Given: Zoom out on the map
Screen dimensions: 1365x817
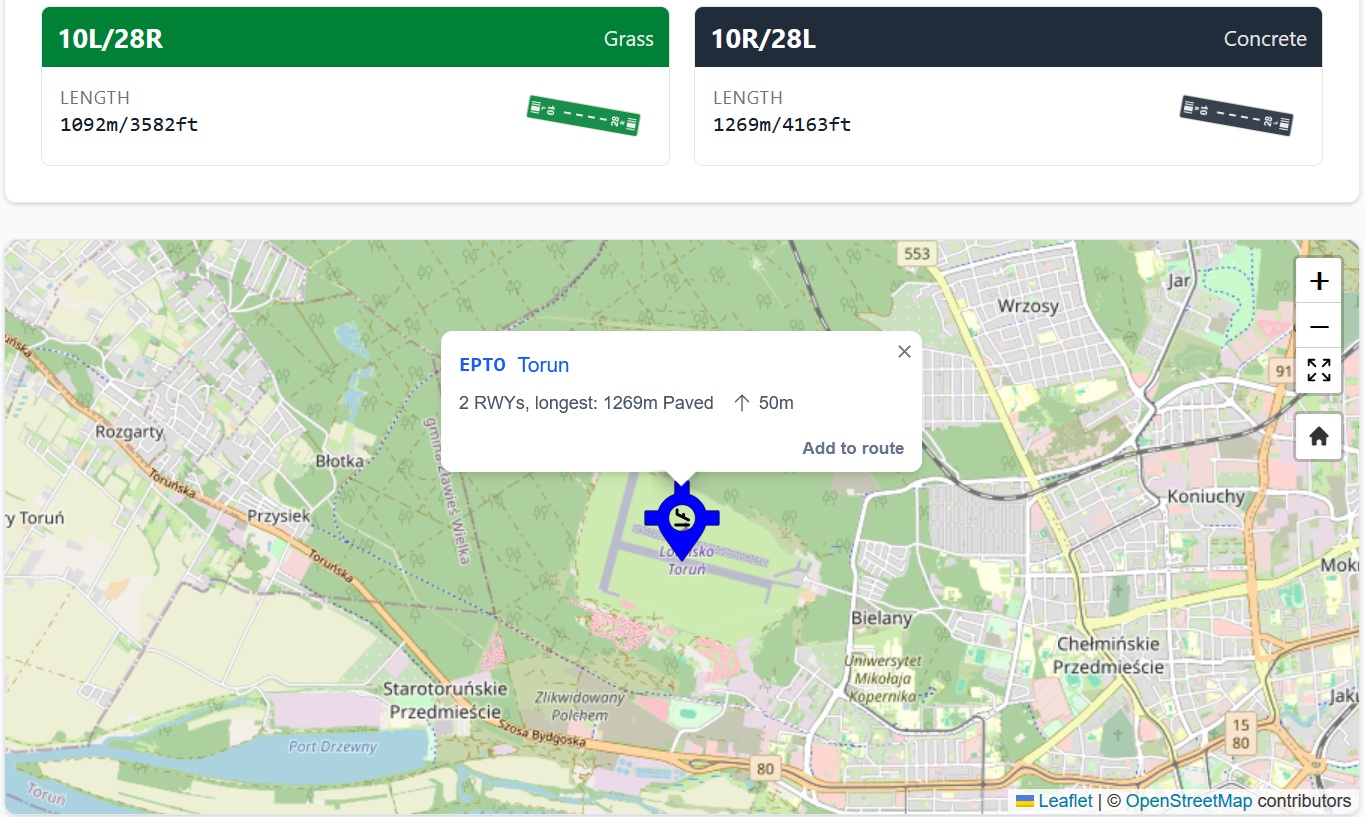Looking at the screenshot, I should coord(1318,327).
